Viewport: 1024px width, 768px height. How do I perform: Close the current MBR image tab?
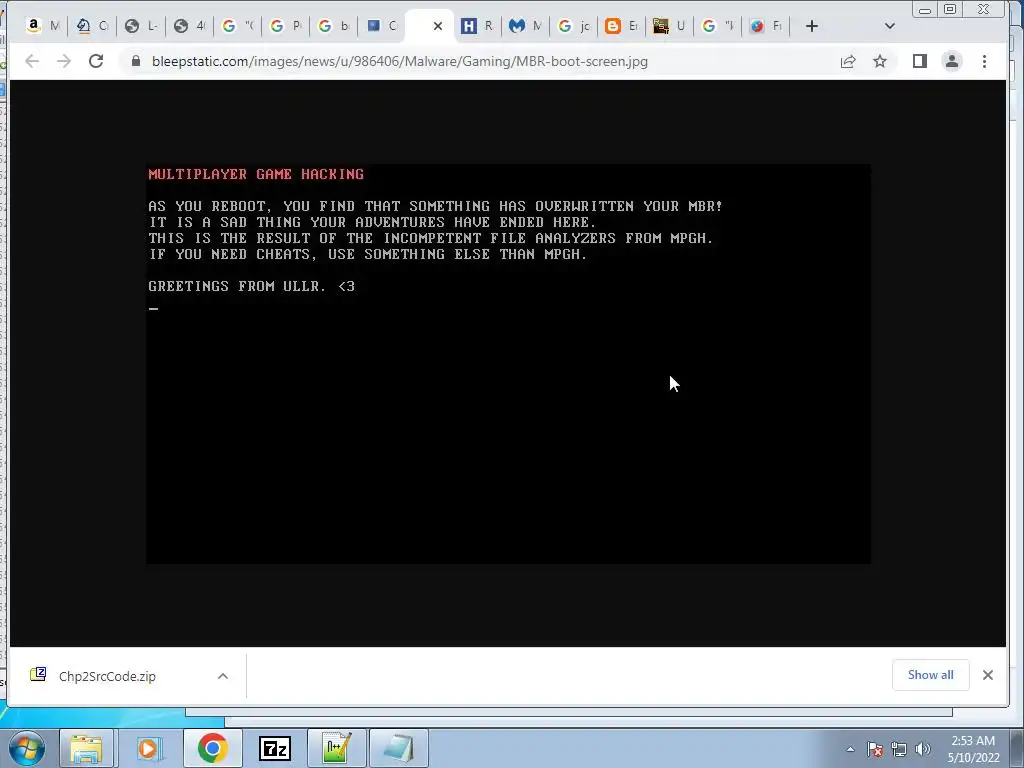tap(438, 26)
